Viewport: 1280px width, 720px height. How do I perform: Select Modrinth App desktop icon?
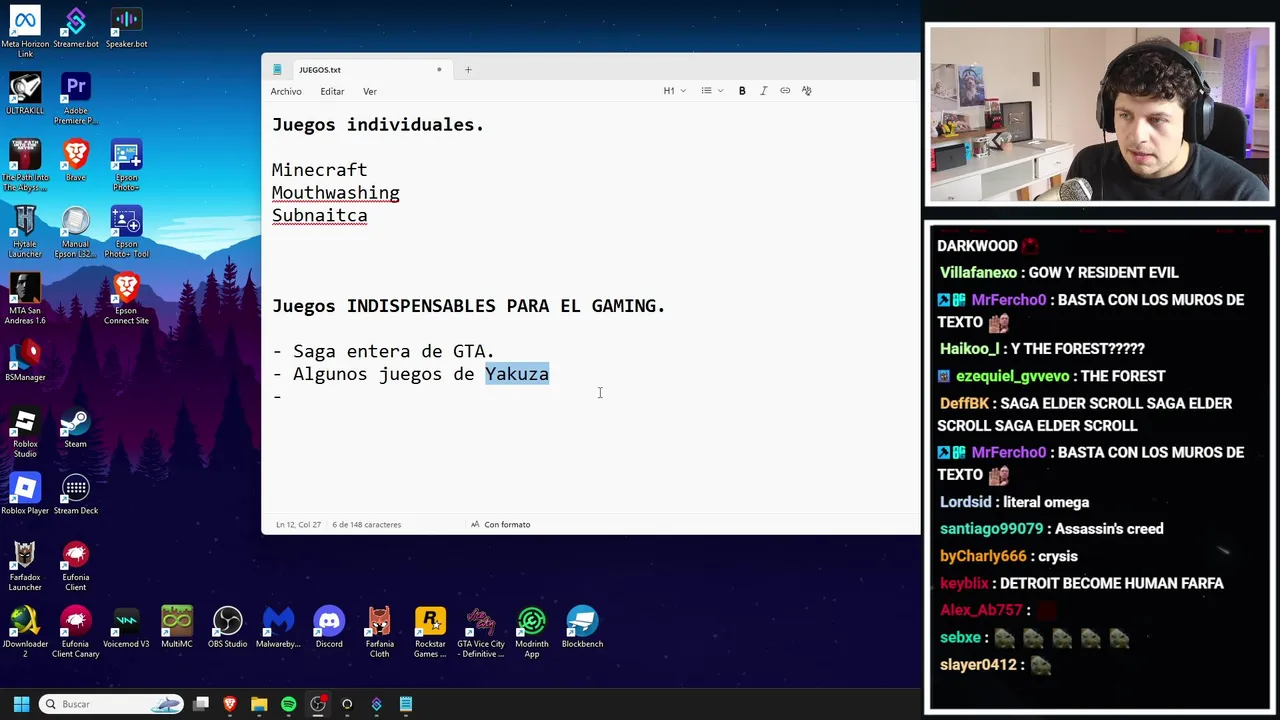click(532, 631)
